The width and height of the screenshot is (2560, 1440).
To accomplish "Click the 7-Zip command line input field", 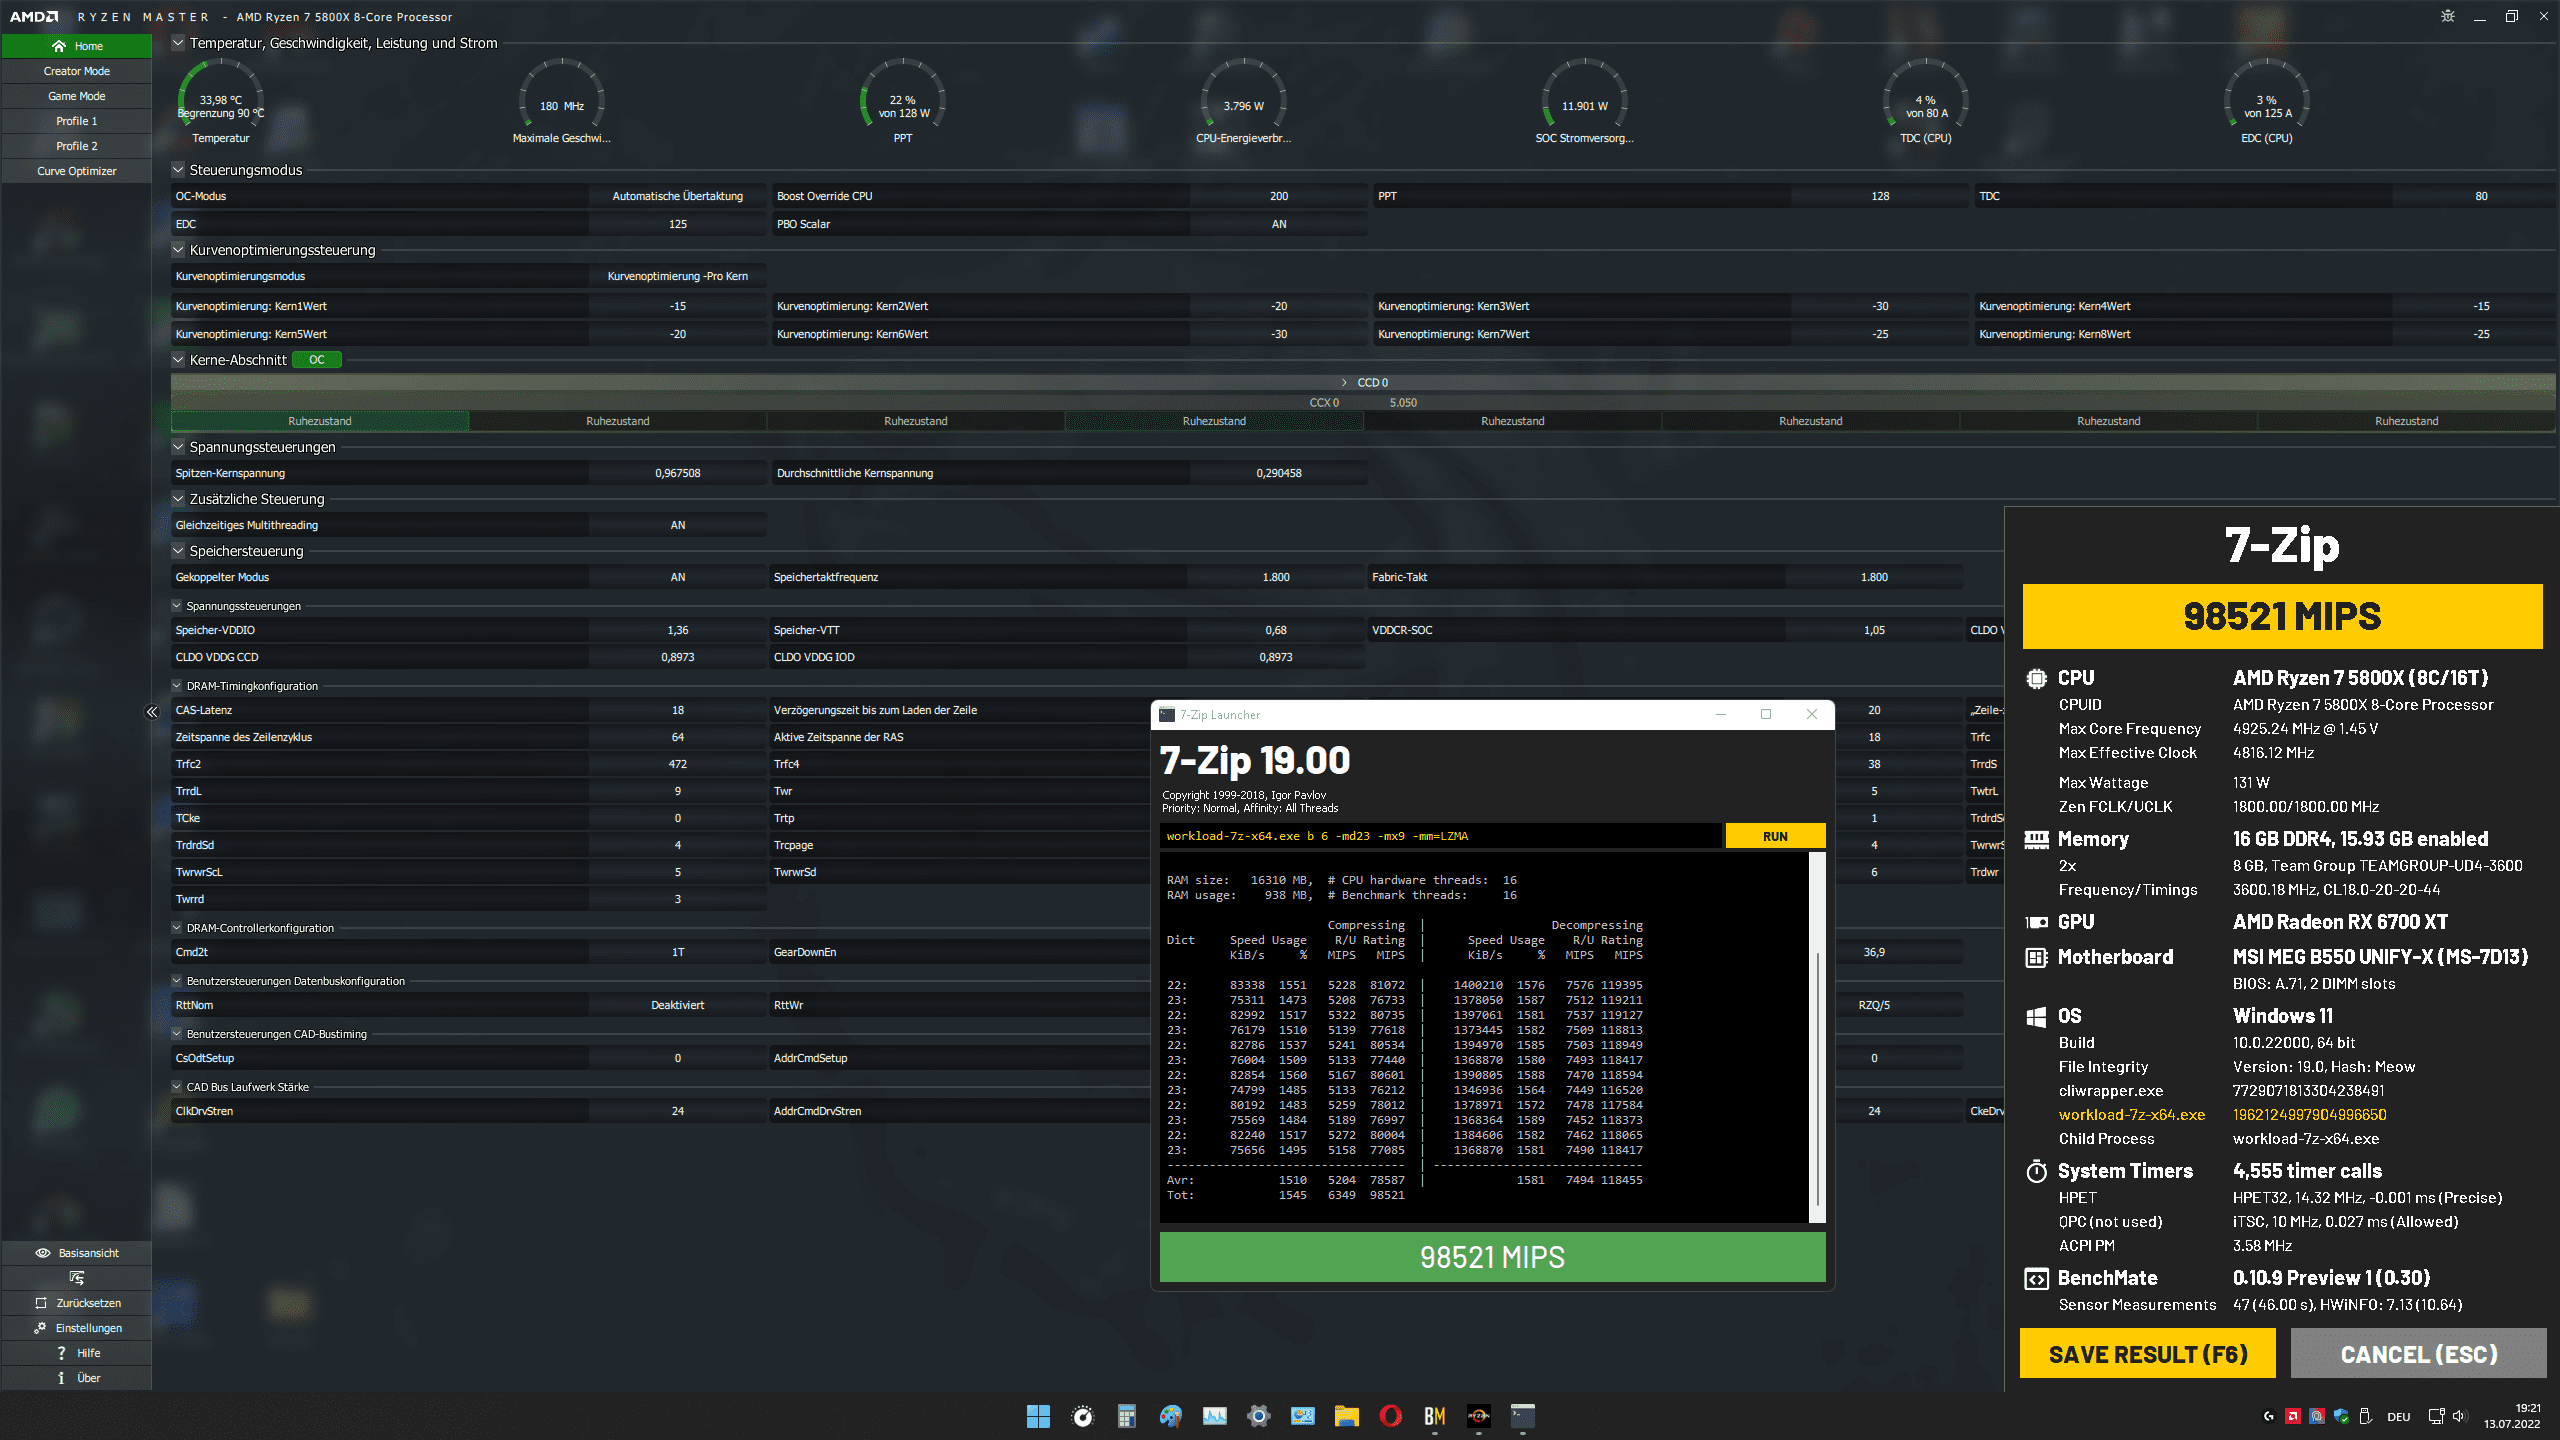I will tap(1441, 837).
